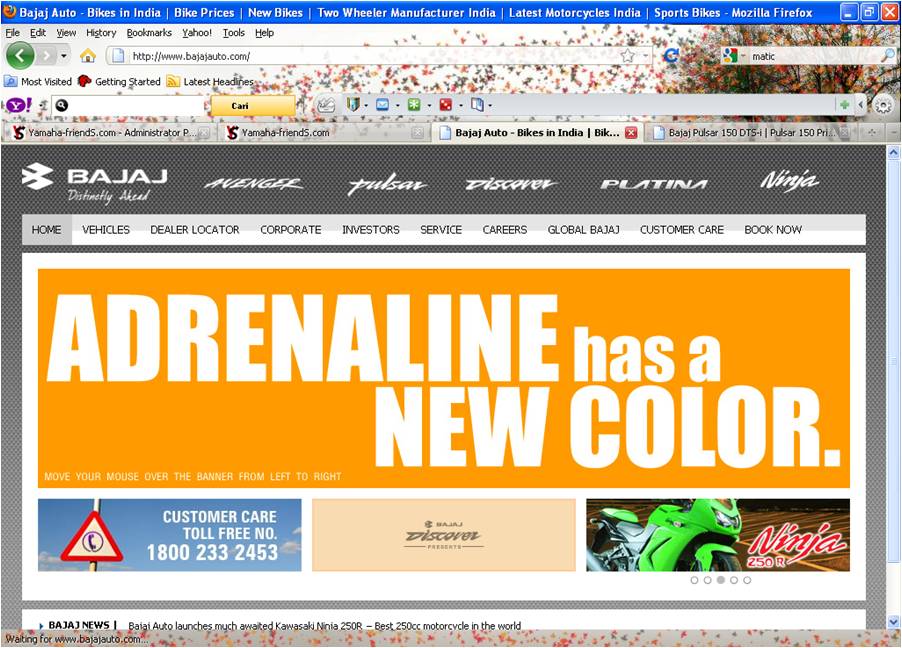Click the search magnifier icon in search box
Screen dimensions: 902x648
pos(887,56)
